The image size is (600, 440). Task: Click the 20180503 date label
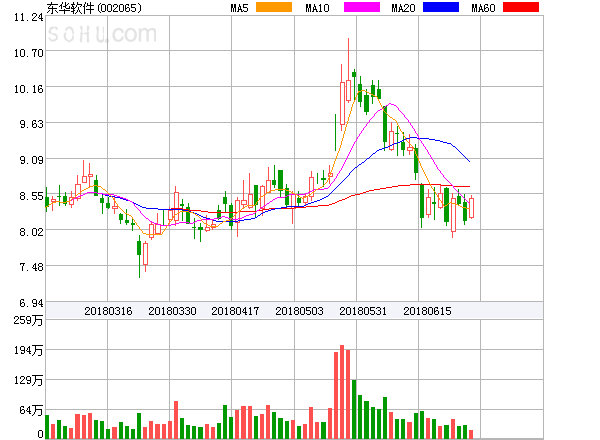click(299, 311)
